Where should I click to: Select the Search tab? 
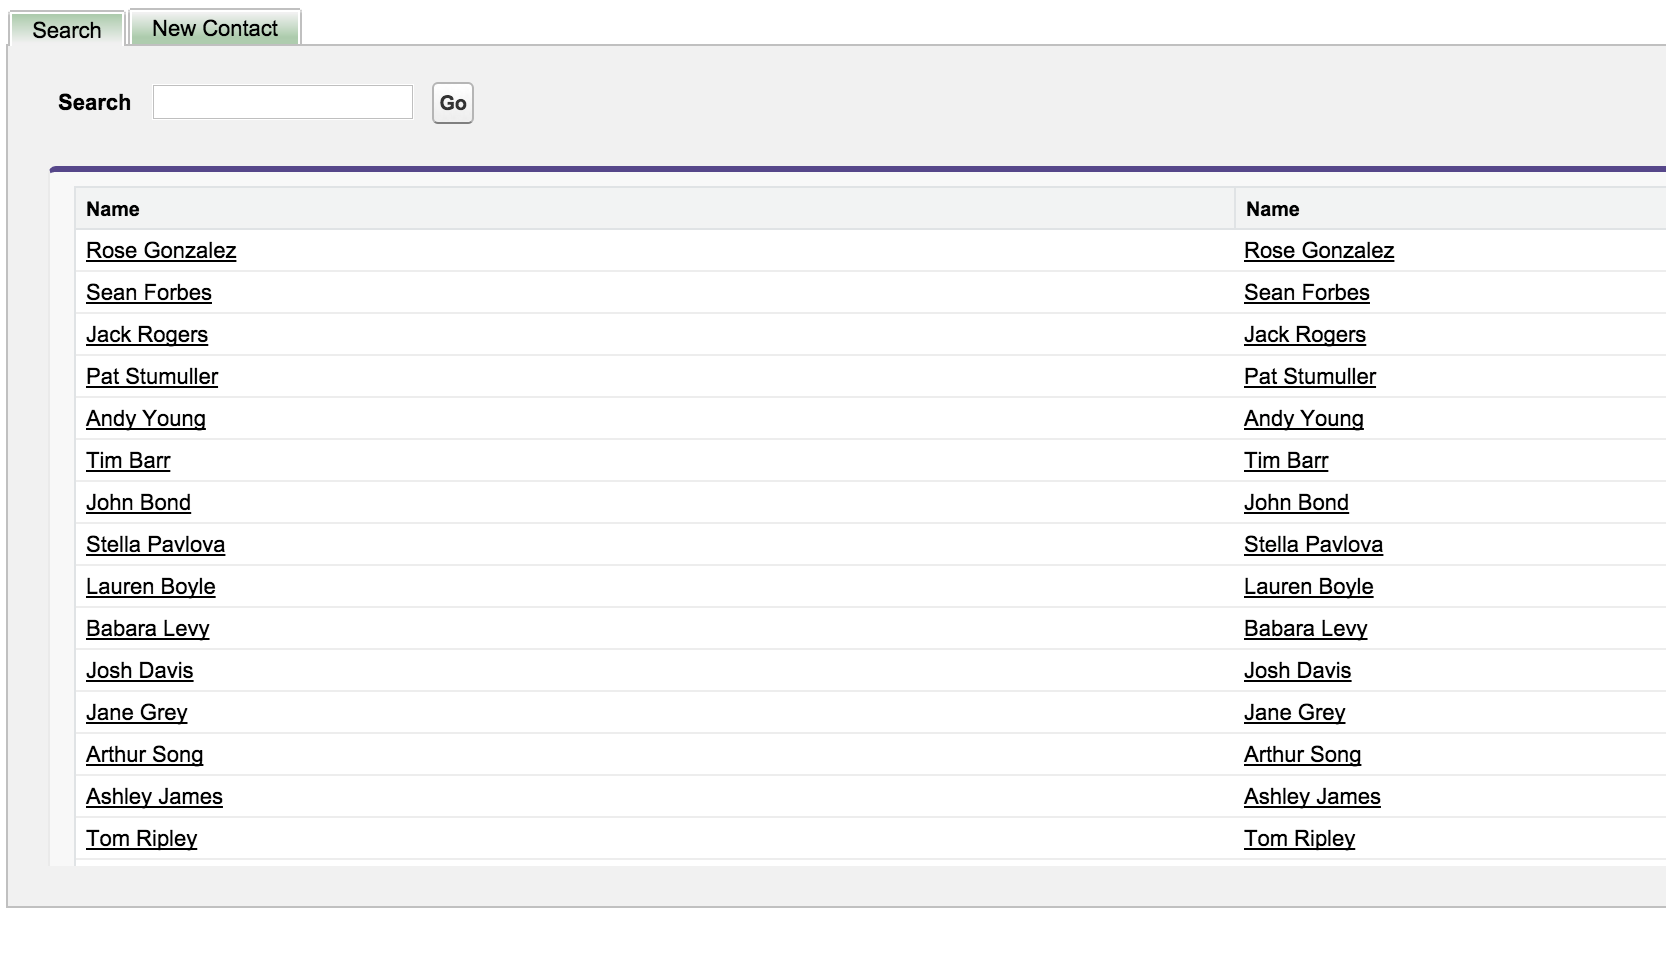(x=67, y=30)
